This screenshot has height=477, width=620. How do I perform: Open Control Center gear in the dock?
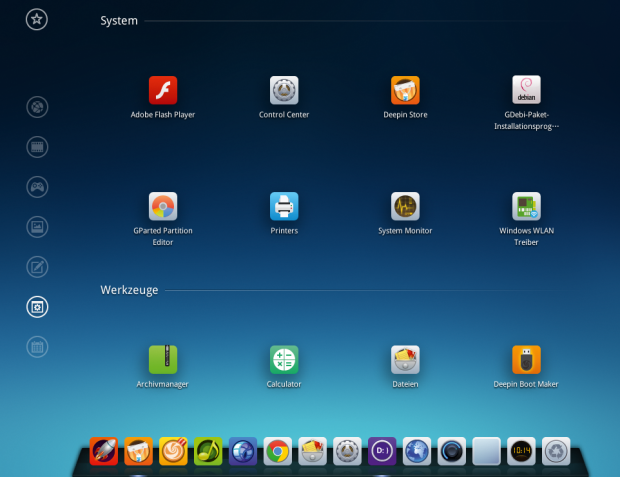click(x=347, y=451)
